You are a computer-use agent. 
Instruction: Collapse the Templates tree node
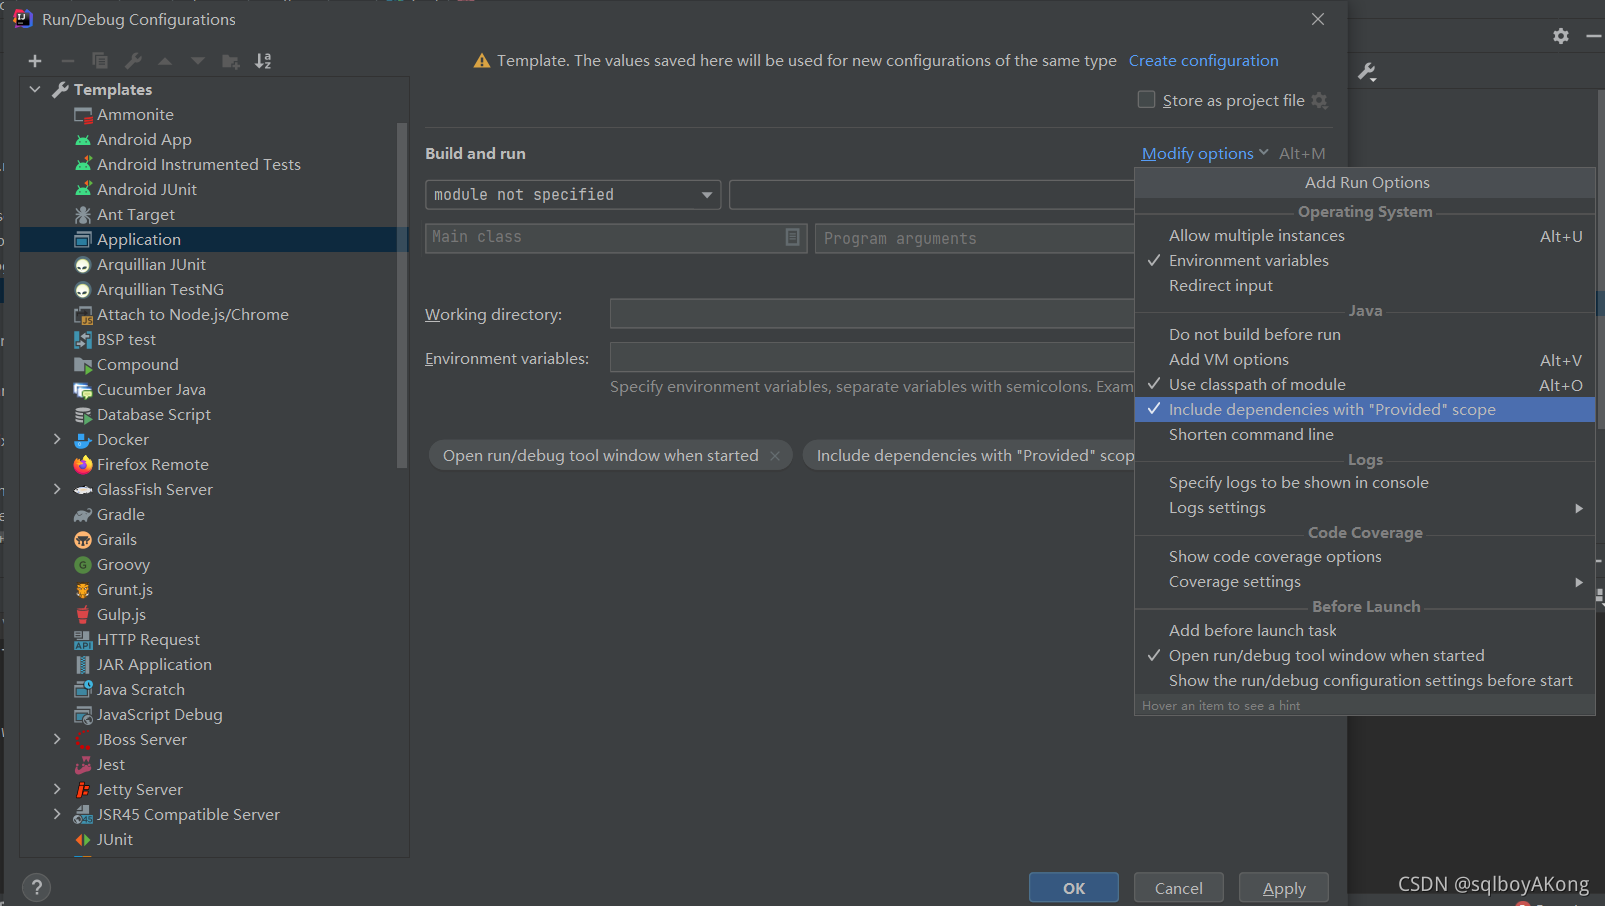tap(35, 89)
